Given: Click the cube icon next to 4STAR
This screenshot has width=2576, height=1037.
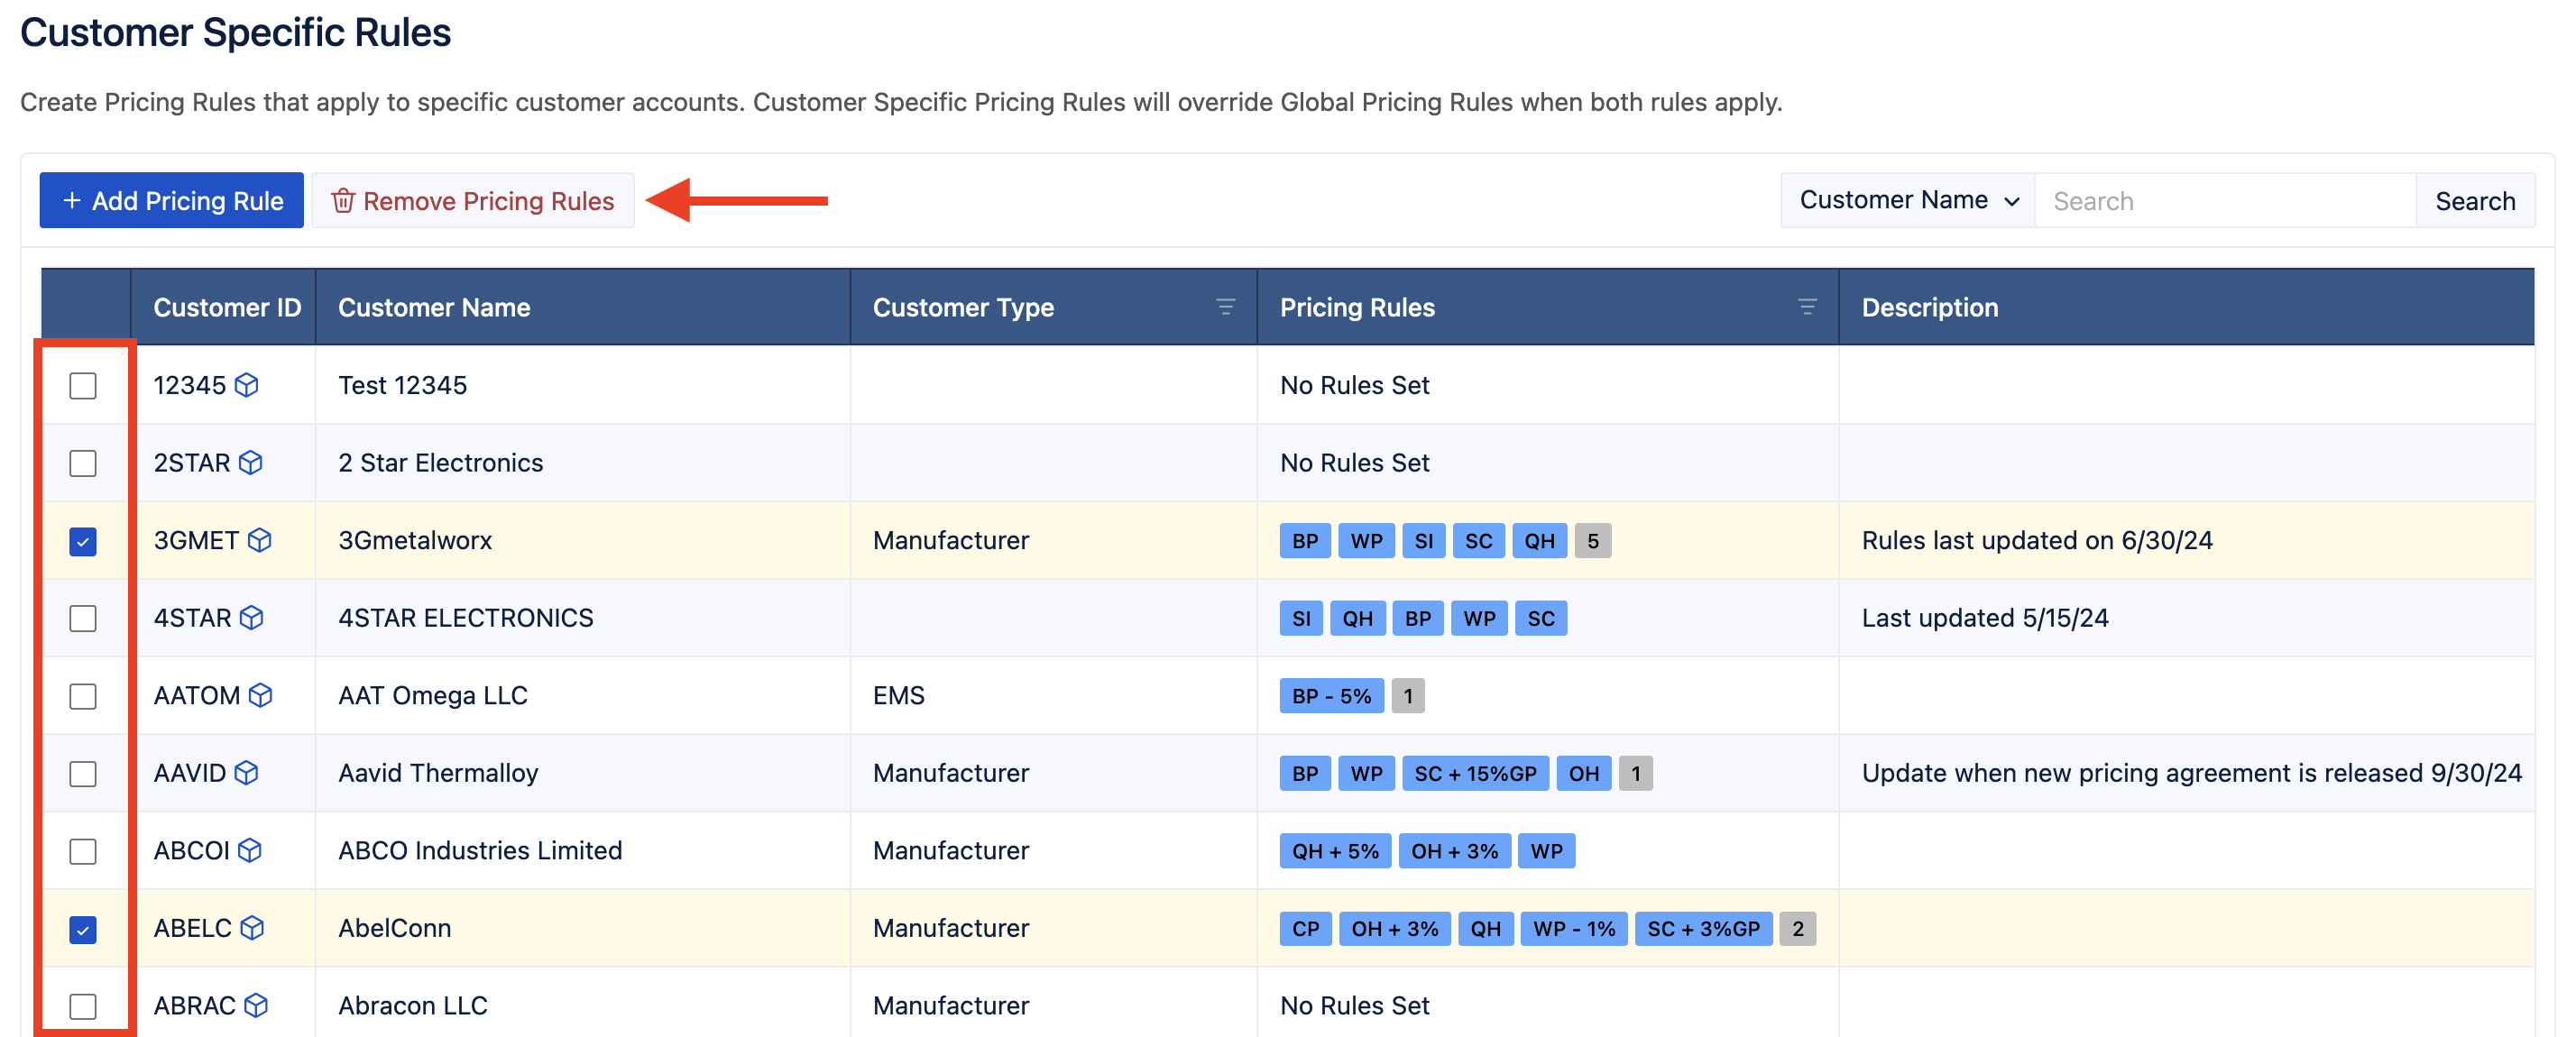Looking at the screenshot, I should (252, 617).
